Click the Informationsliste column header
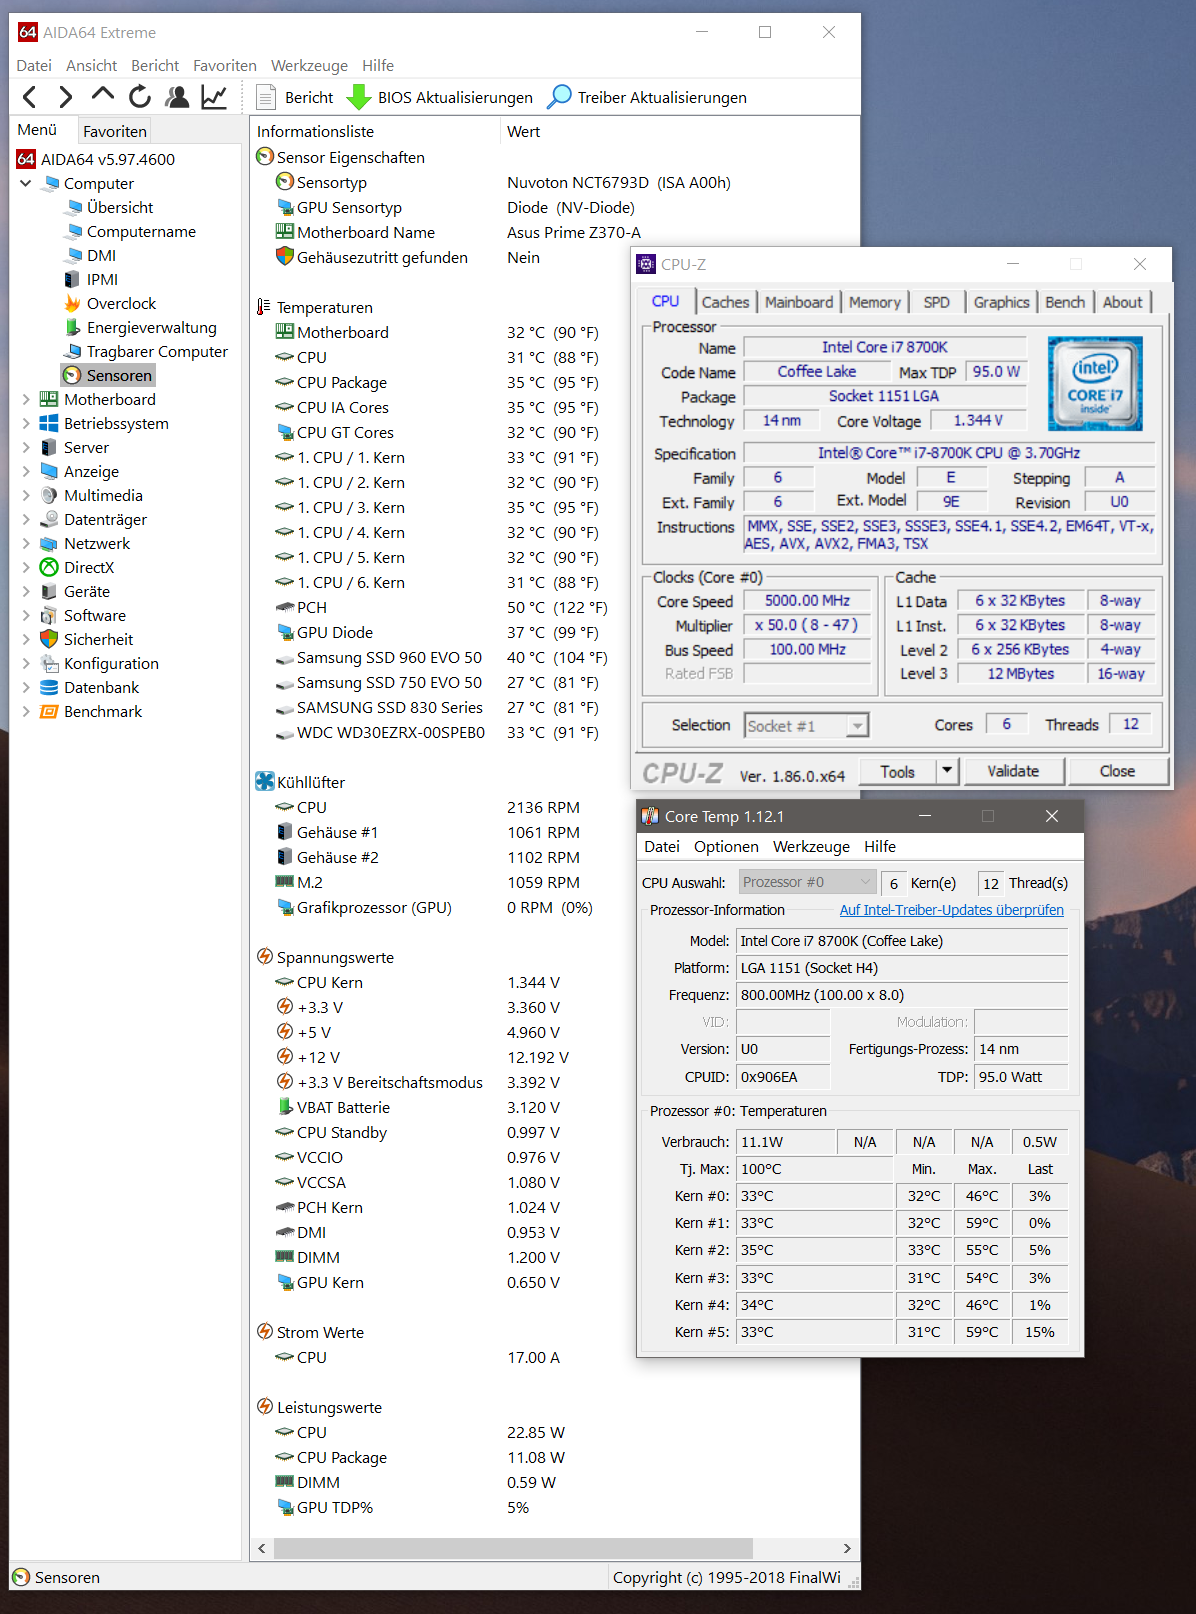Screen dimensions: 1196x1614 (374, 131)
